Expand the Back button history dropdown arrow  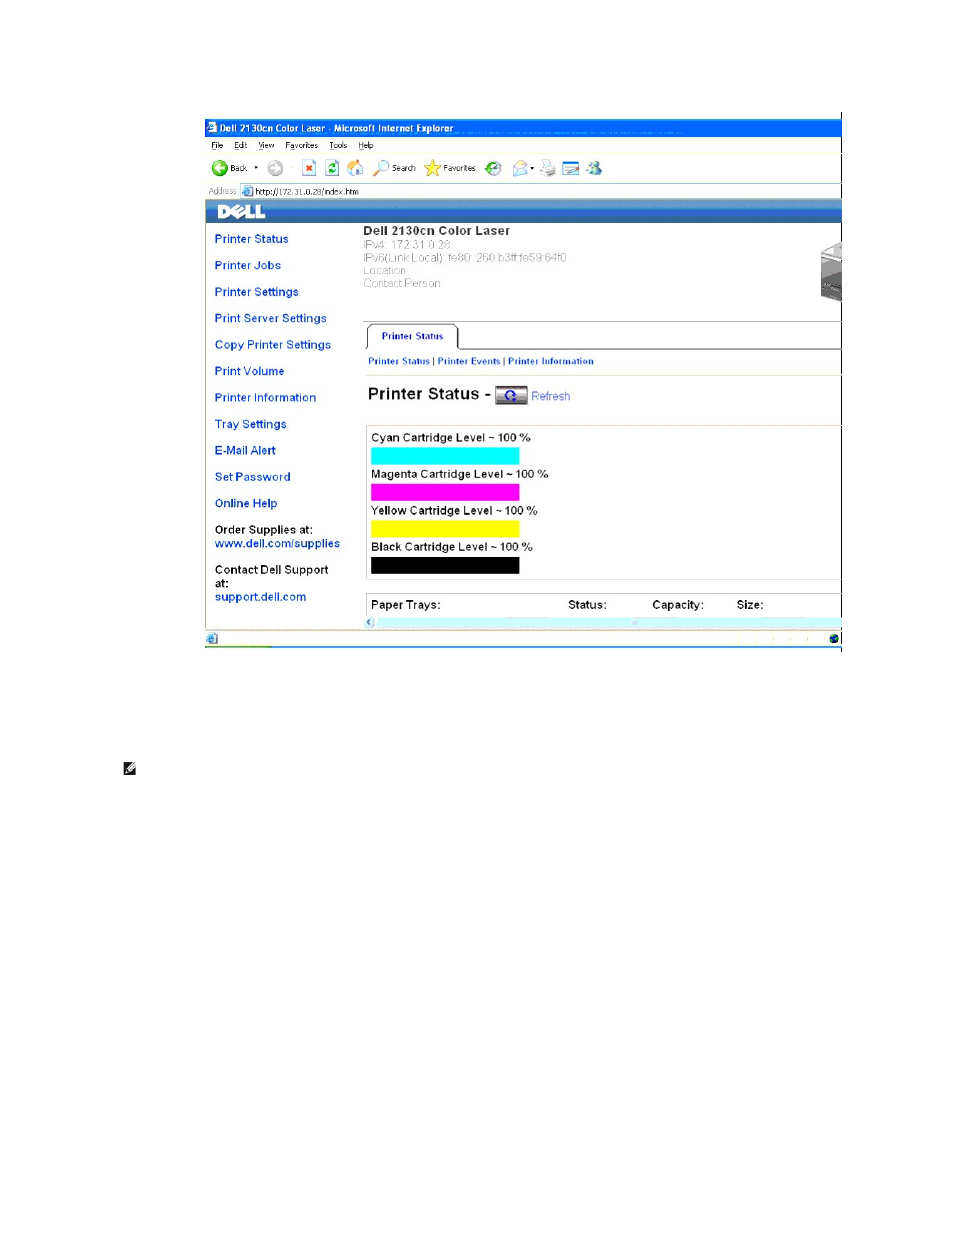256,168
